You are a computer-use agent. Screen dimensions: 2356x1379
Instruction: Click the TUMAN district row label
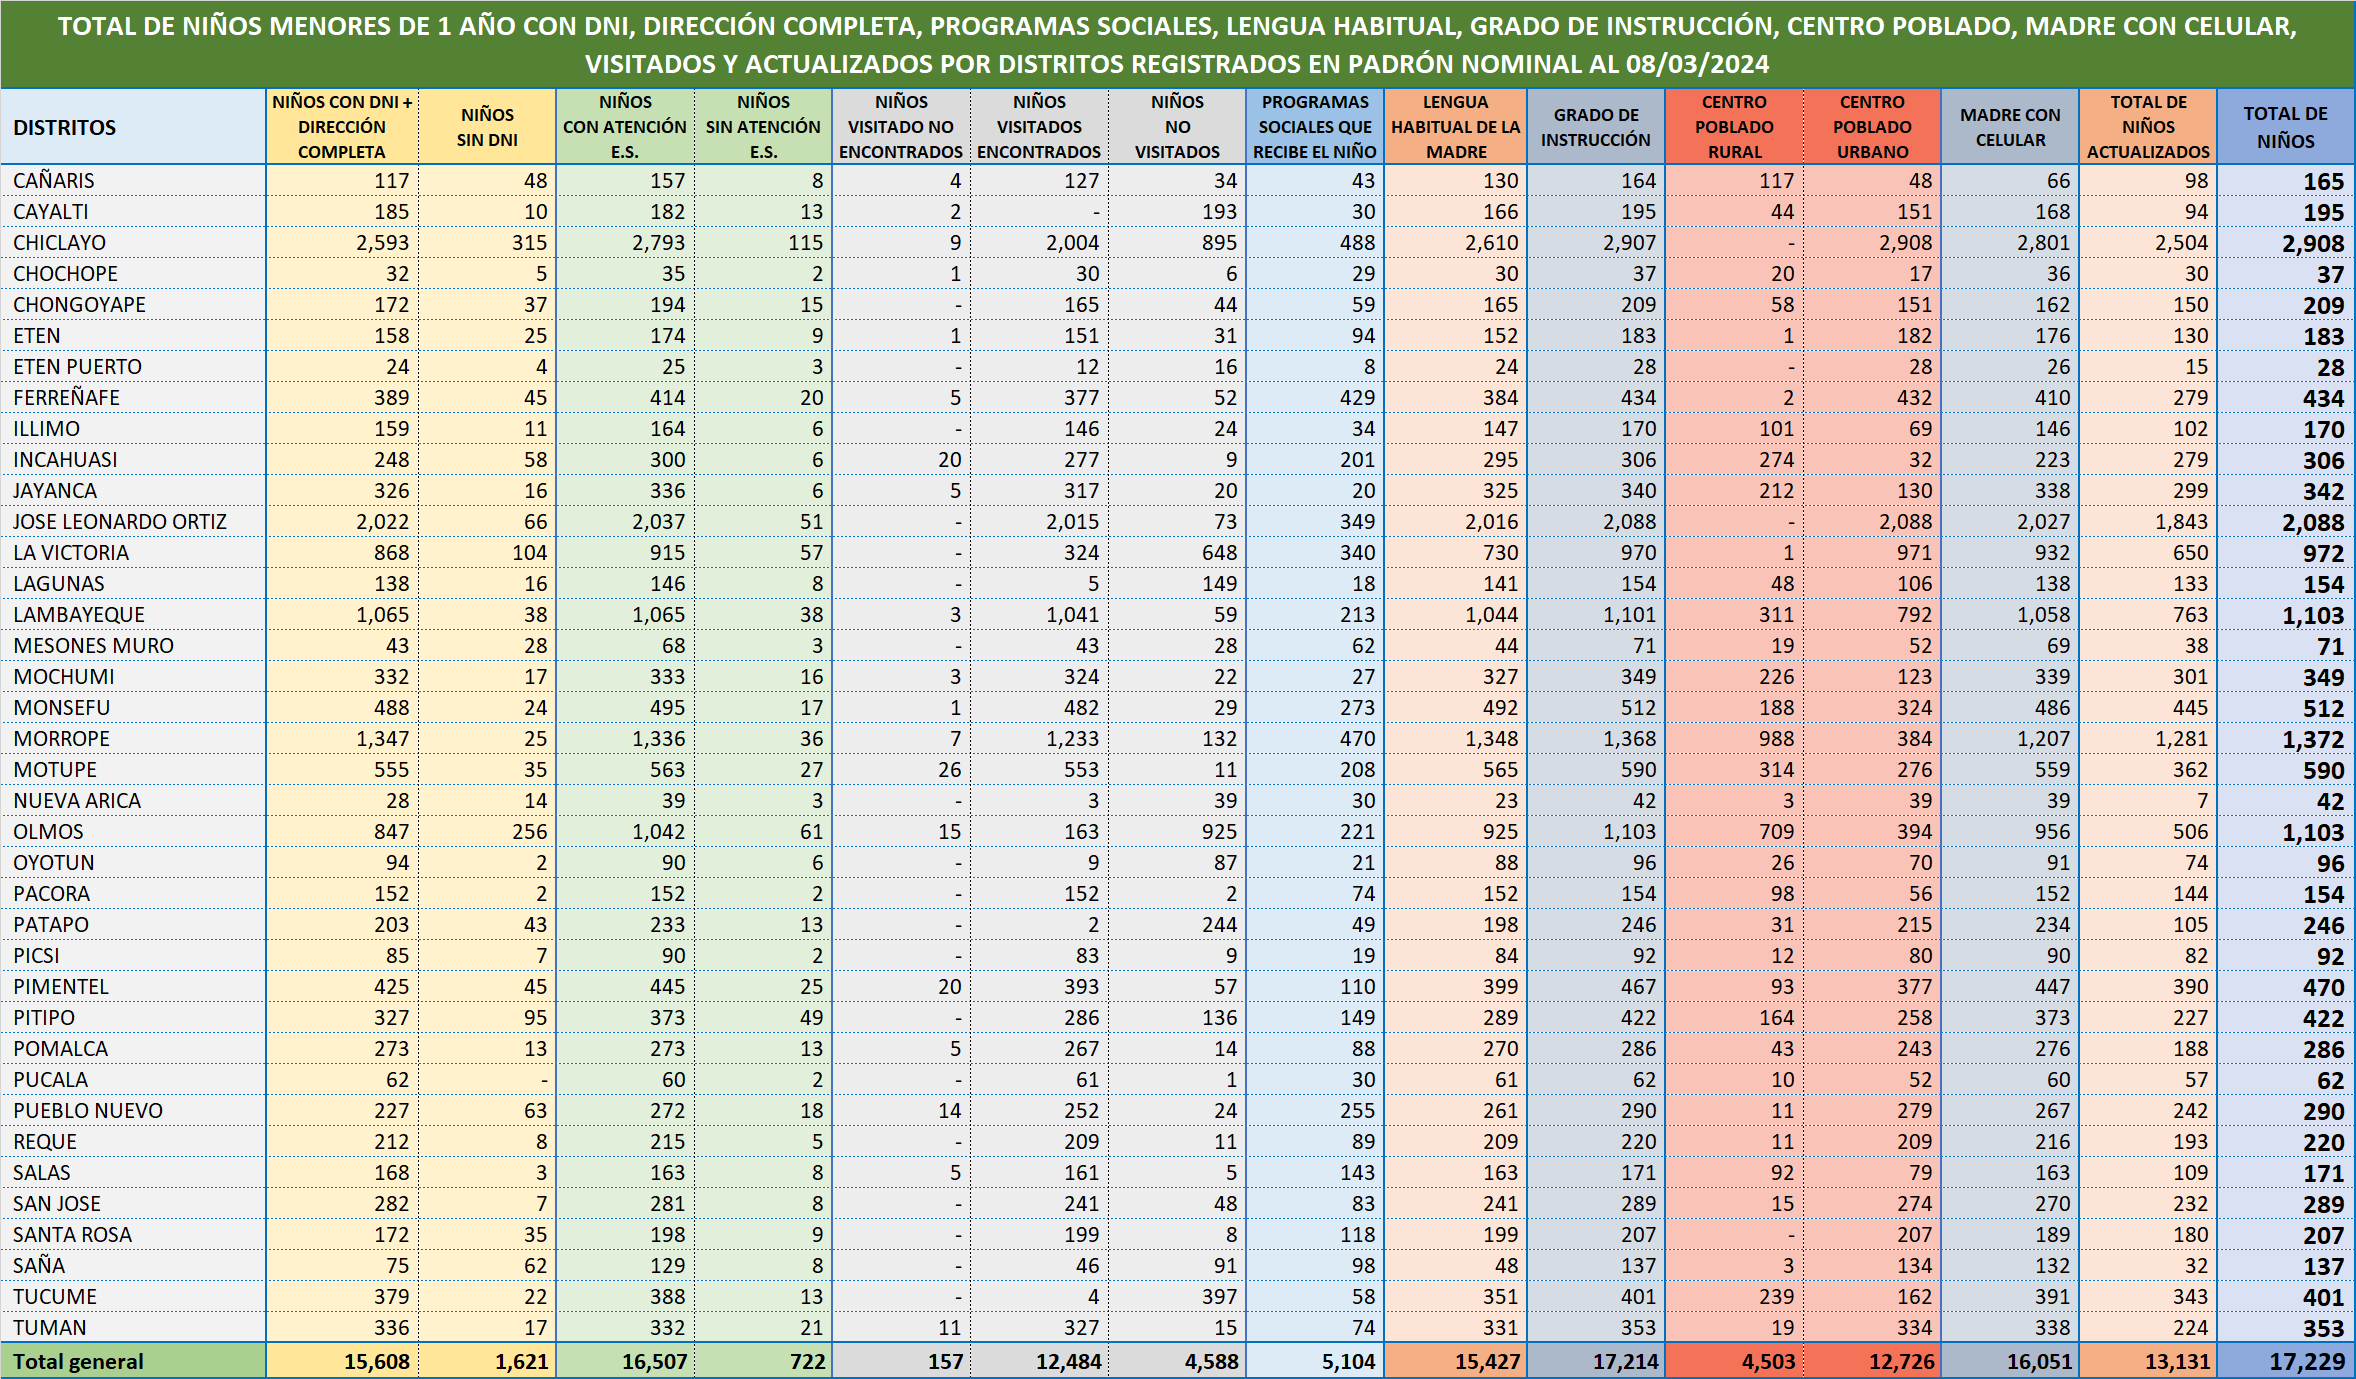coord(50,1328)
